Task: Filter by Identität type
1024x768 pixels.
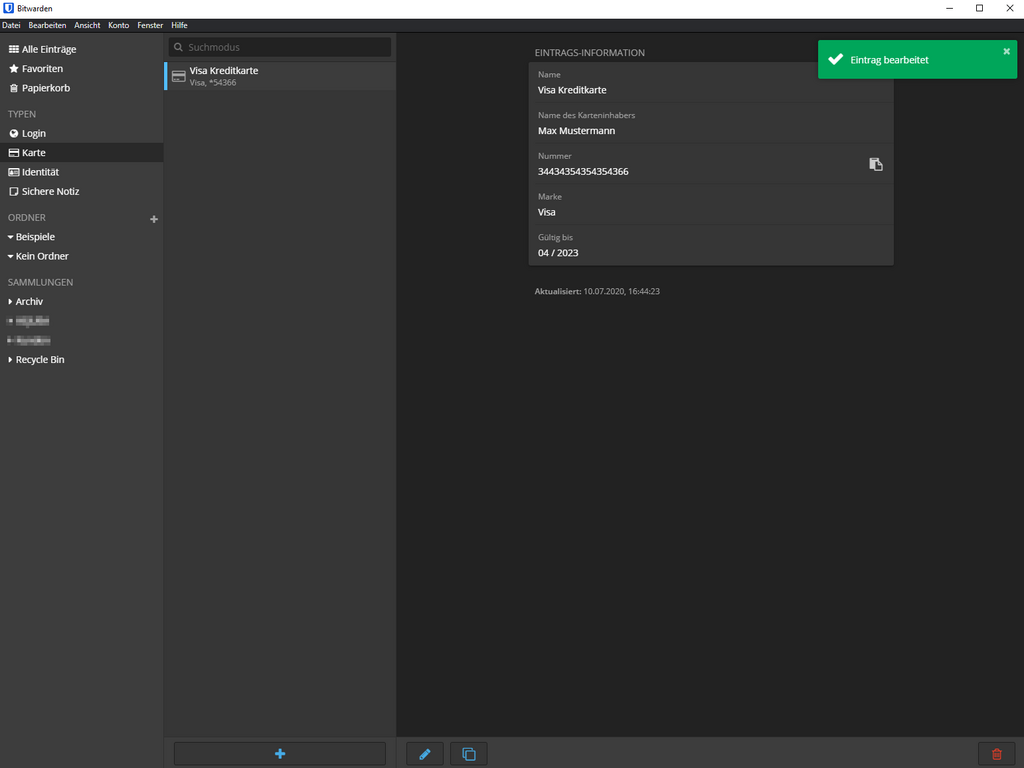Action: coord(34,172)
